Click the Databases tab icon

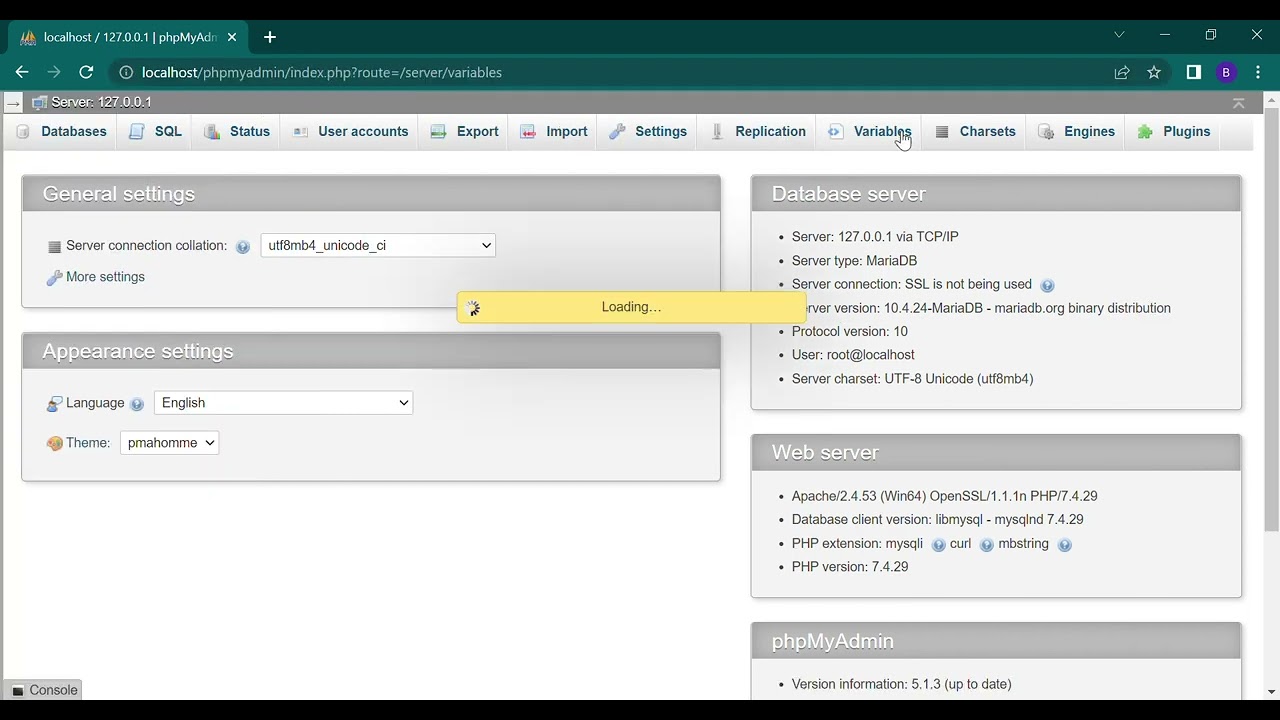point(23,132)
